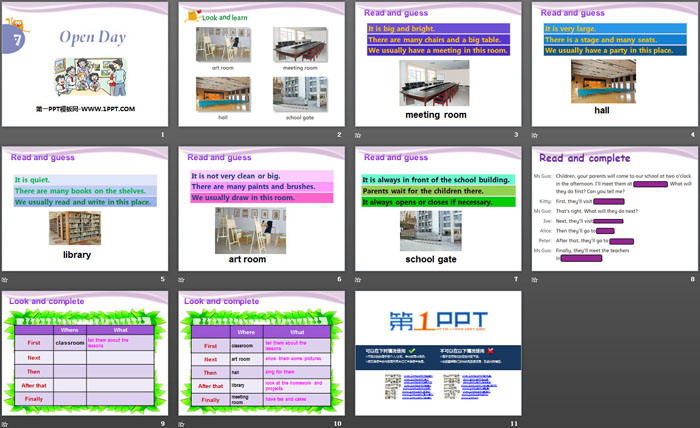Click the 'hall' caption on slide 4
The height and width of the screenshot is (428, 700).
click(602, 110)
